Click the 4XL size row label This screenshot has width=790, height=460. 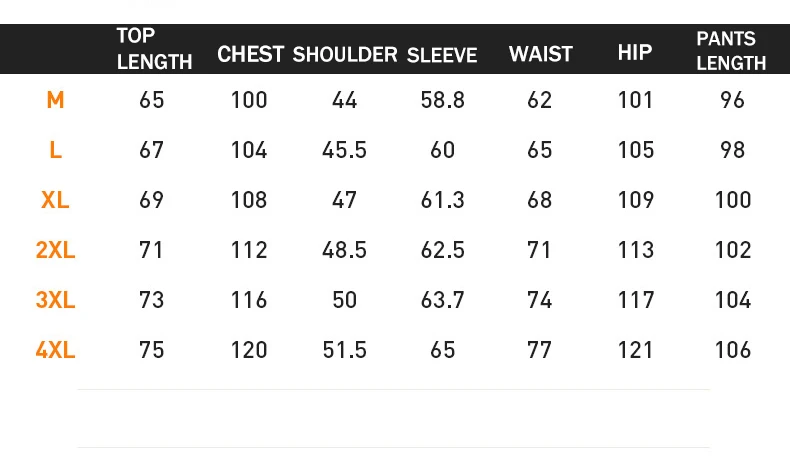point(55,350)
